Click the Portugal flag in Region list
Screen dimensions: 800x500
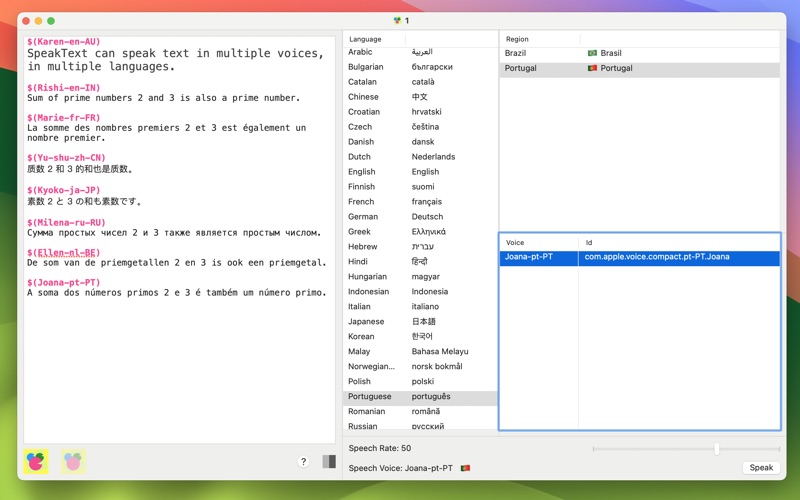592,68
